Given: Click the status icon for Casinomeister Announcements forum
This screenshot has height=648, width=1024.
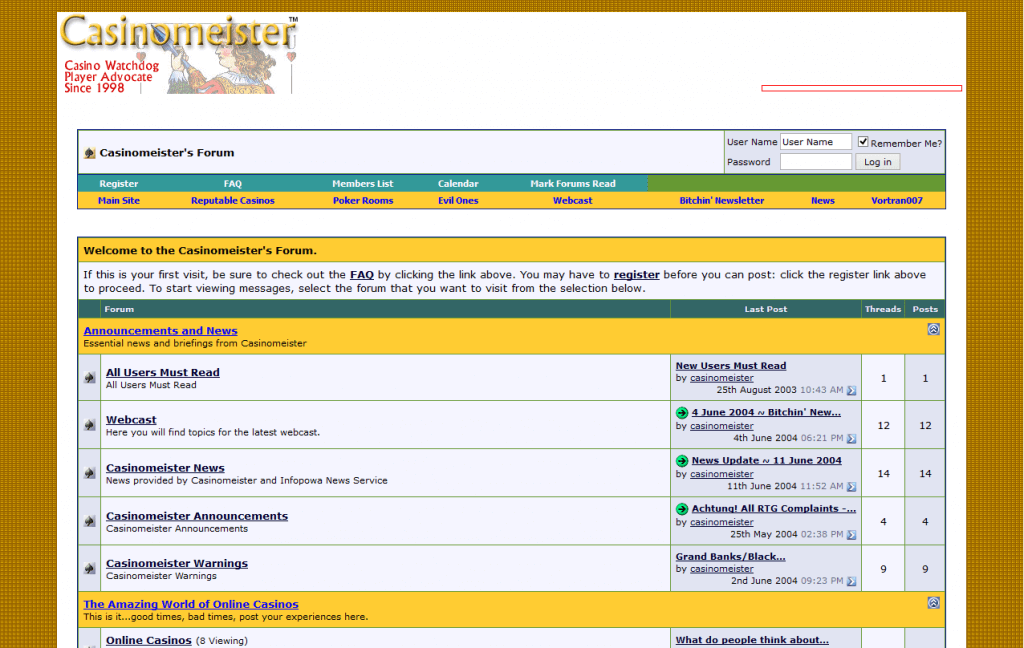Looking at the screenshot, I should tap(89, 521).
